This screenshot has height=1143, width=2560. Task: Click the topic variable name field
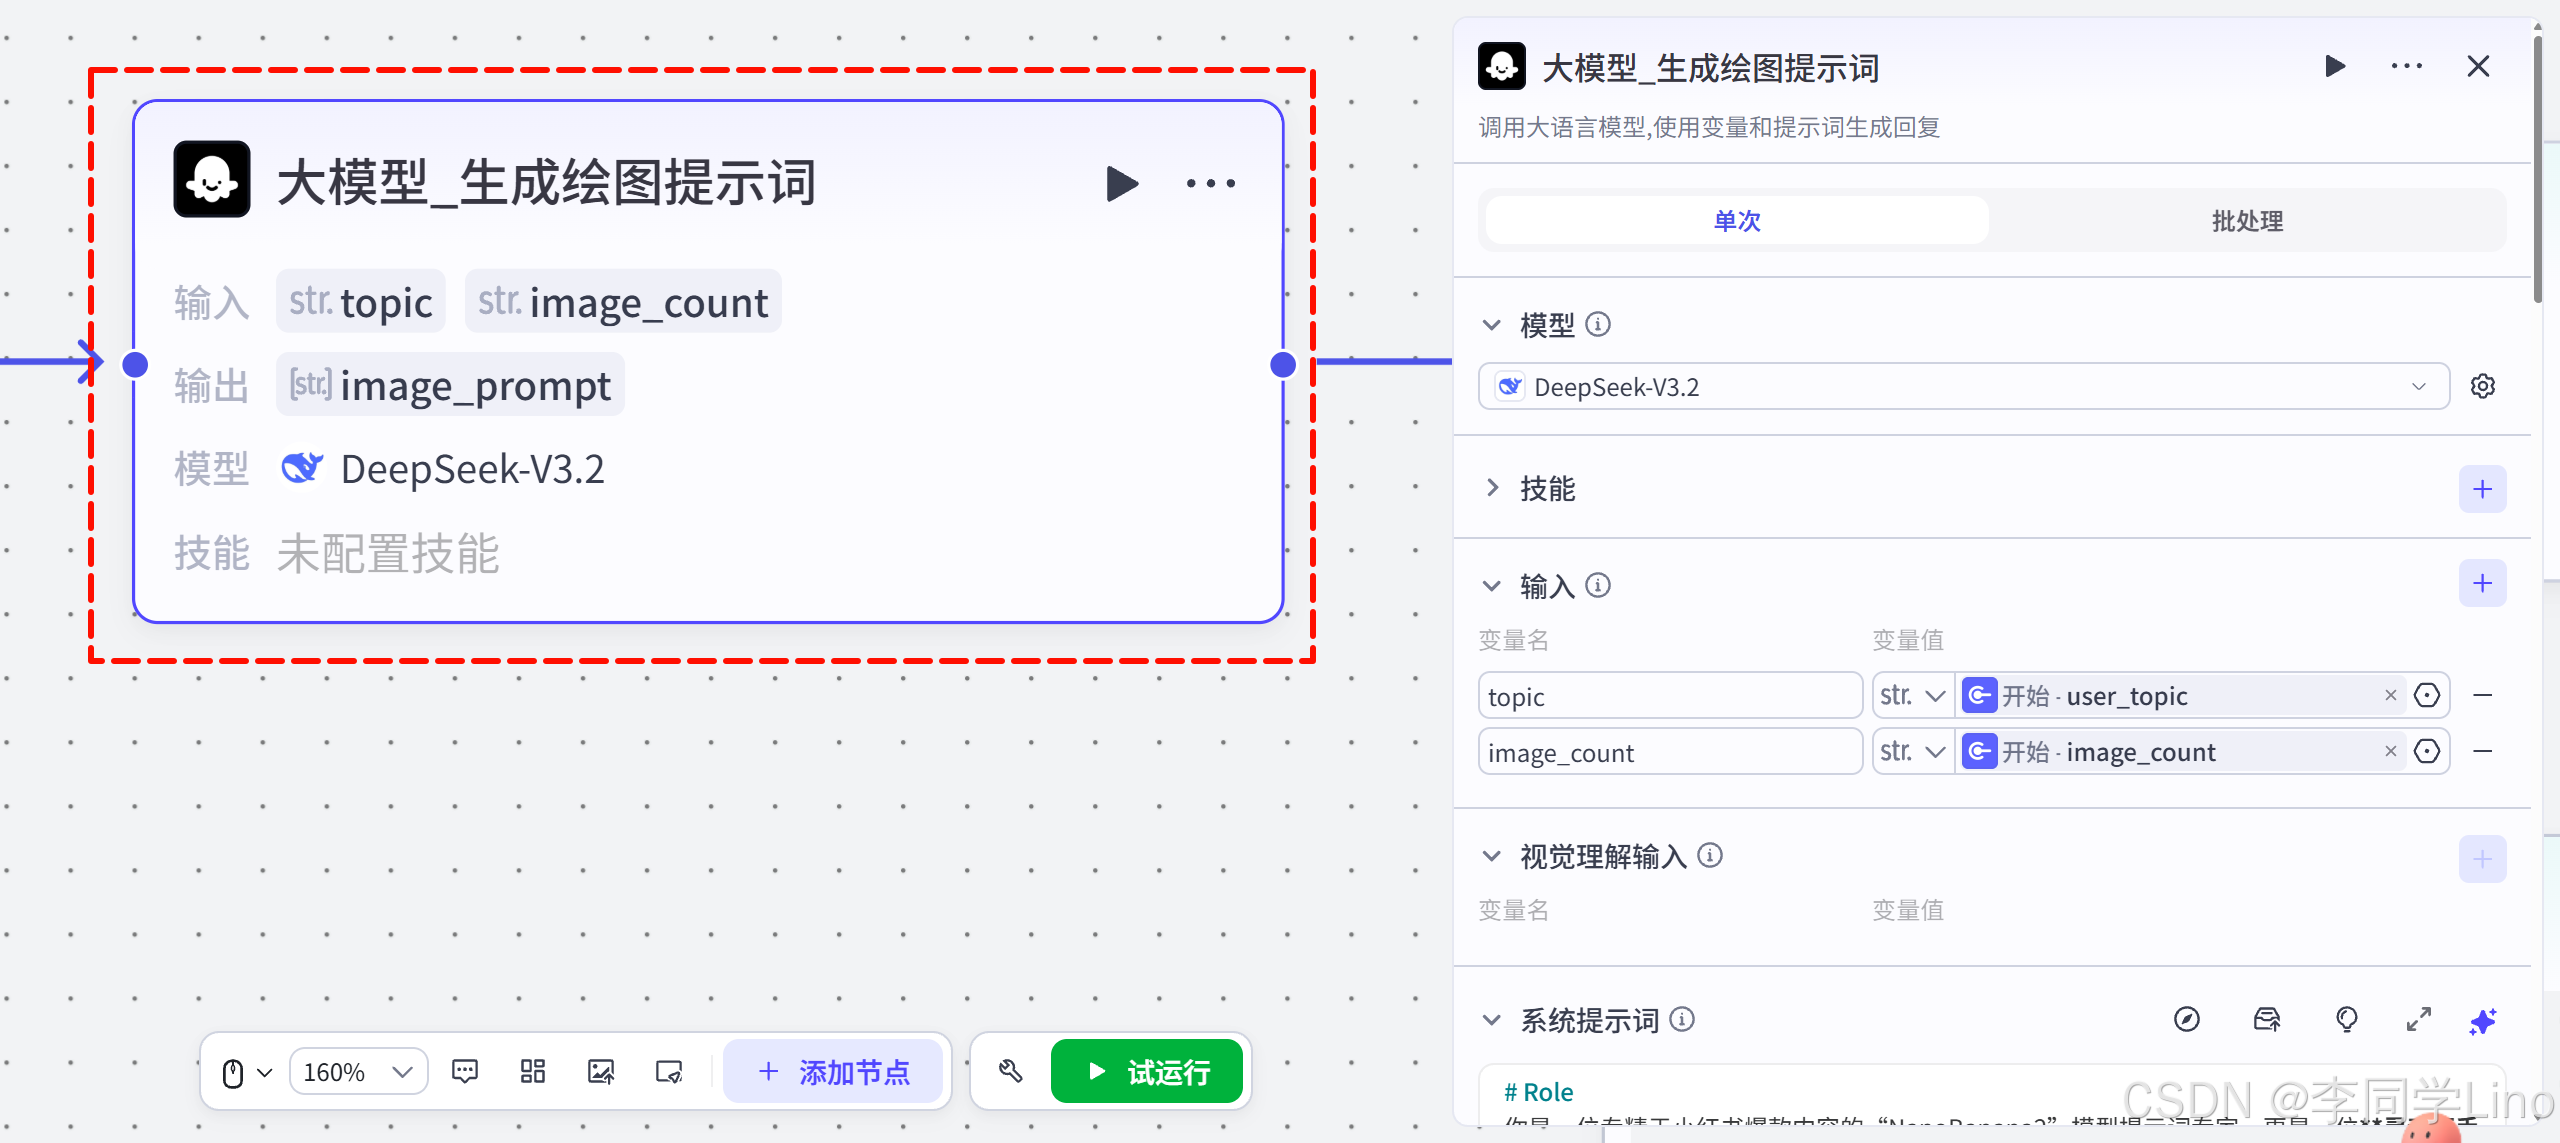point(1669,696)
